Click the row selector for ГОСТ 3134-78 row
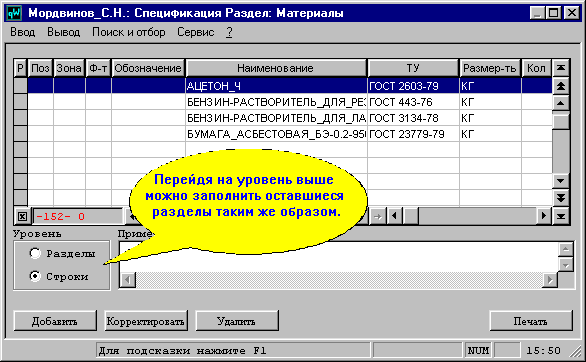The width and height of the screenshot is (586, 362). 21,118
